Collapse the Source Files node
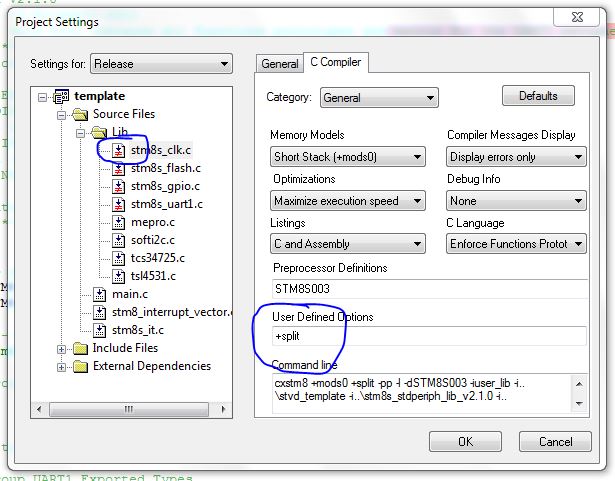This screenshot has width=615, height=481. [x=61, y=115]
